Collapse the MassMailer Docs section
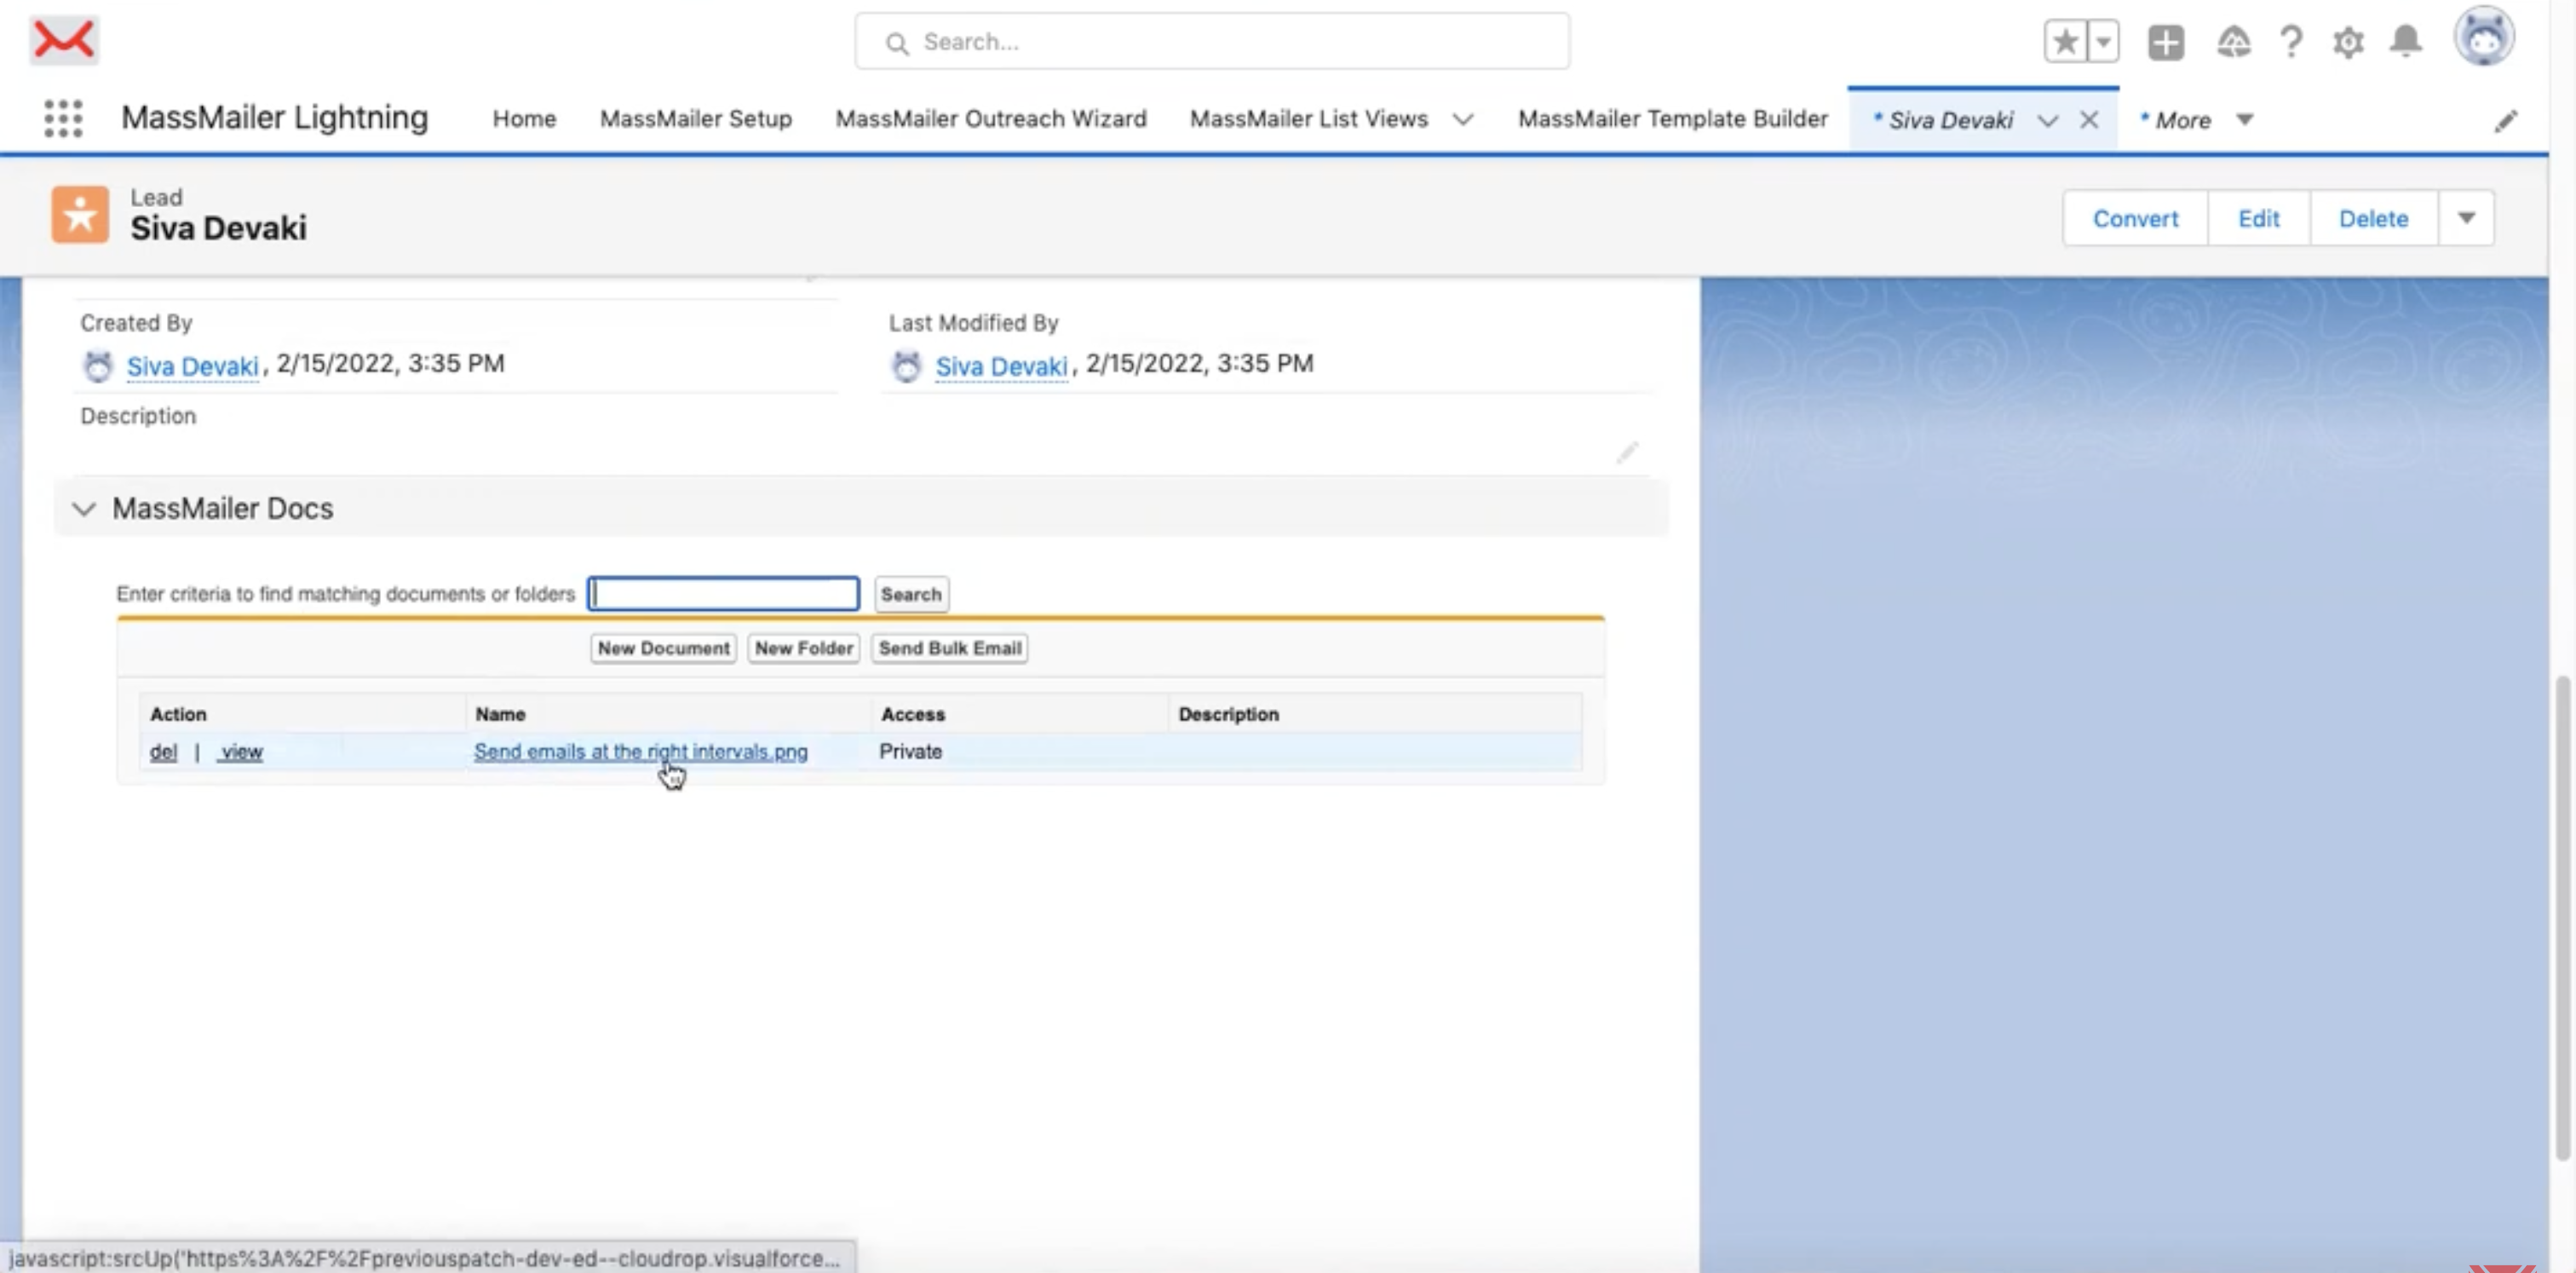 point(84,509)
